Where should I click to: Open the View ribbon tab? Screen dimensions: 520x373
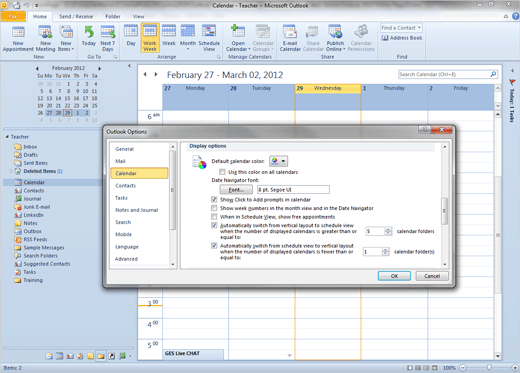pos(138,16)
